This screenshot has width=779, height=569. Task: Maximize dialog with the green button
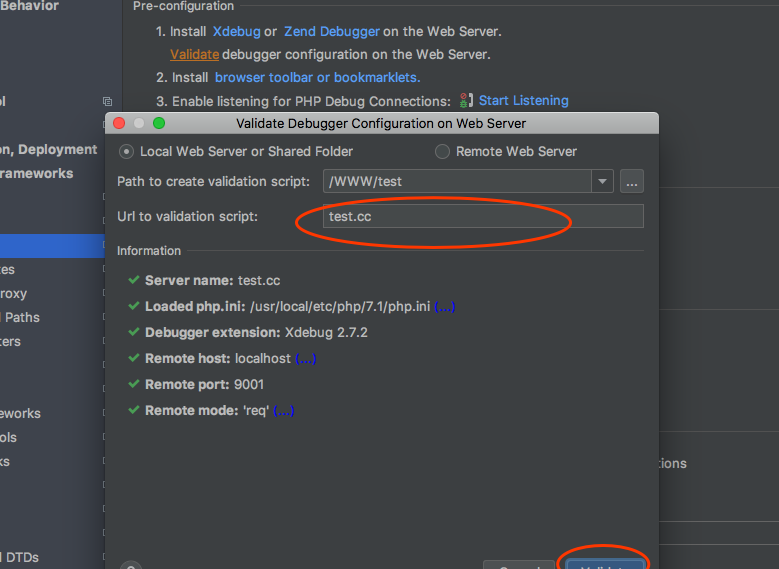[159, 123]
